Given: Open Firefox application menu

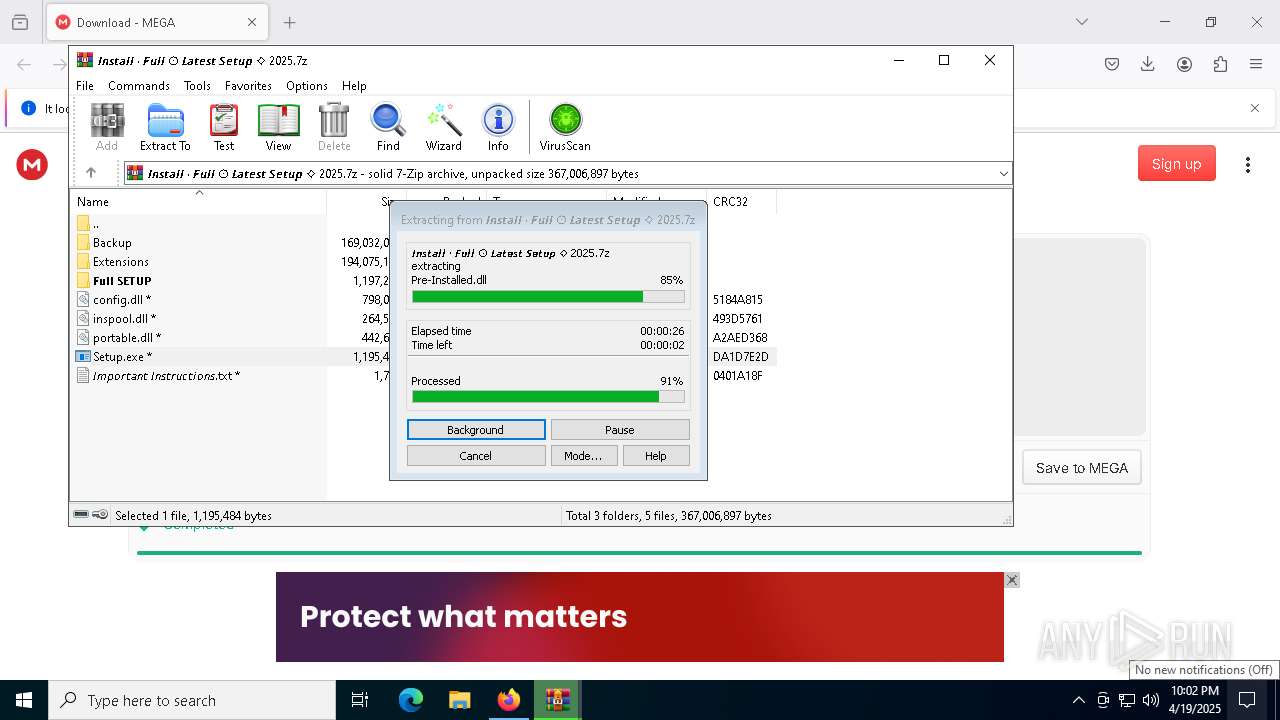Looking at the screenshot, I should (x=1256, y=64).
